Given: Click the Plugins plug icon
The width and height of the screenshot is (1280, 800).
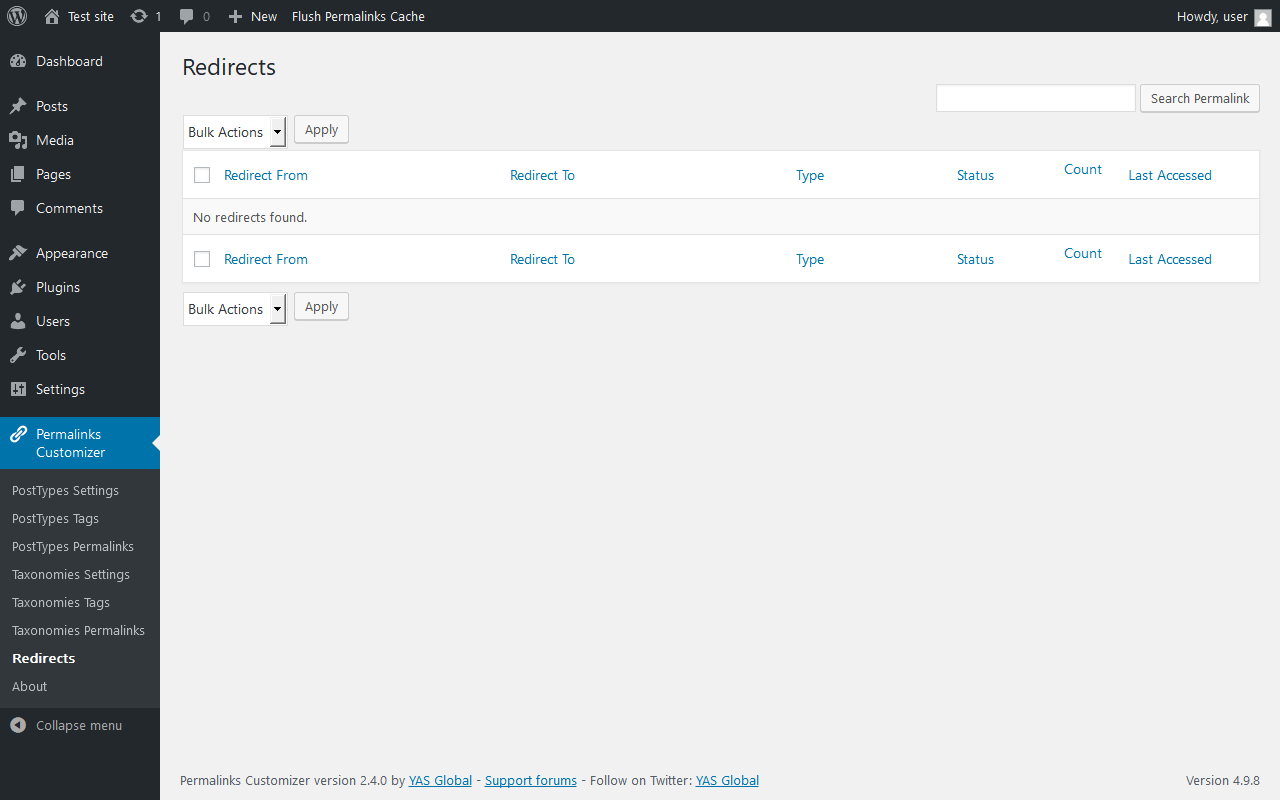Looking at the screenshot, I should (x=18, y=287).
